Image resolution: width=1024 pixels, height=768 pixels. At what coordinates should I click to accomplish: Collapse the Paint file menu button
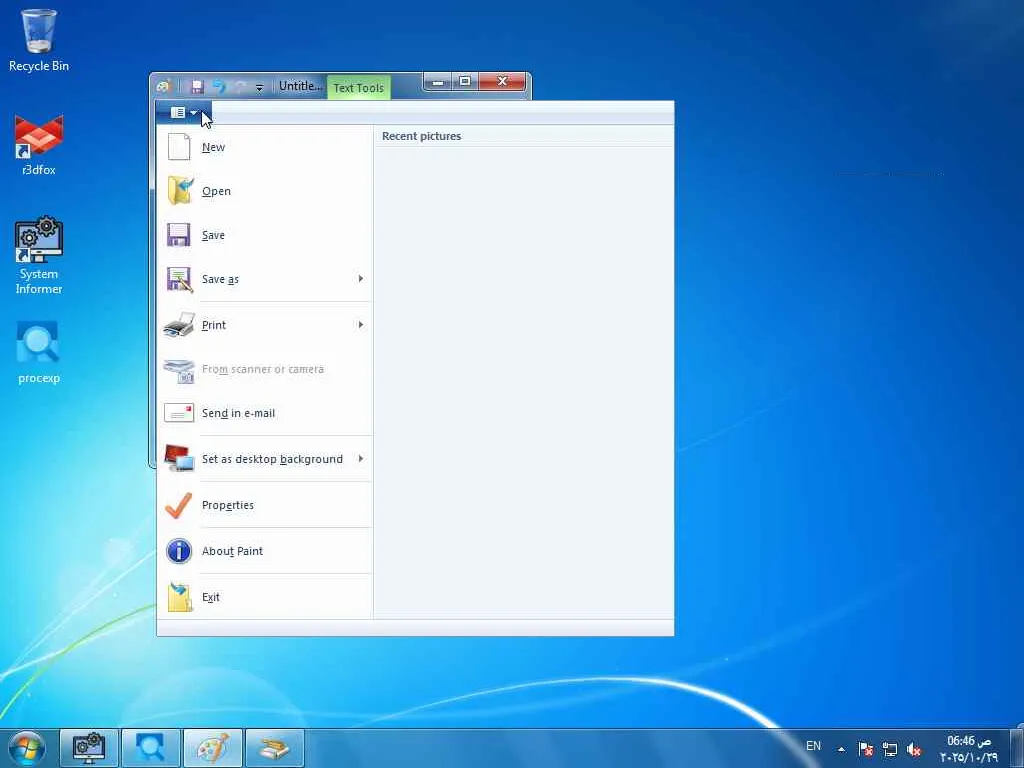point(184,112)
